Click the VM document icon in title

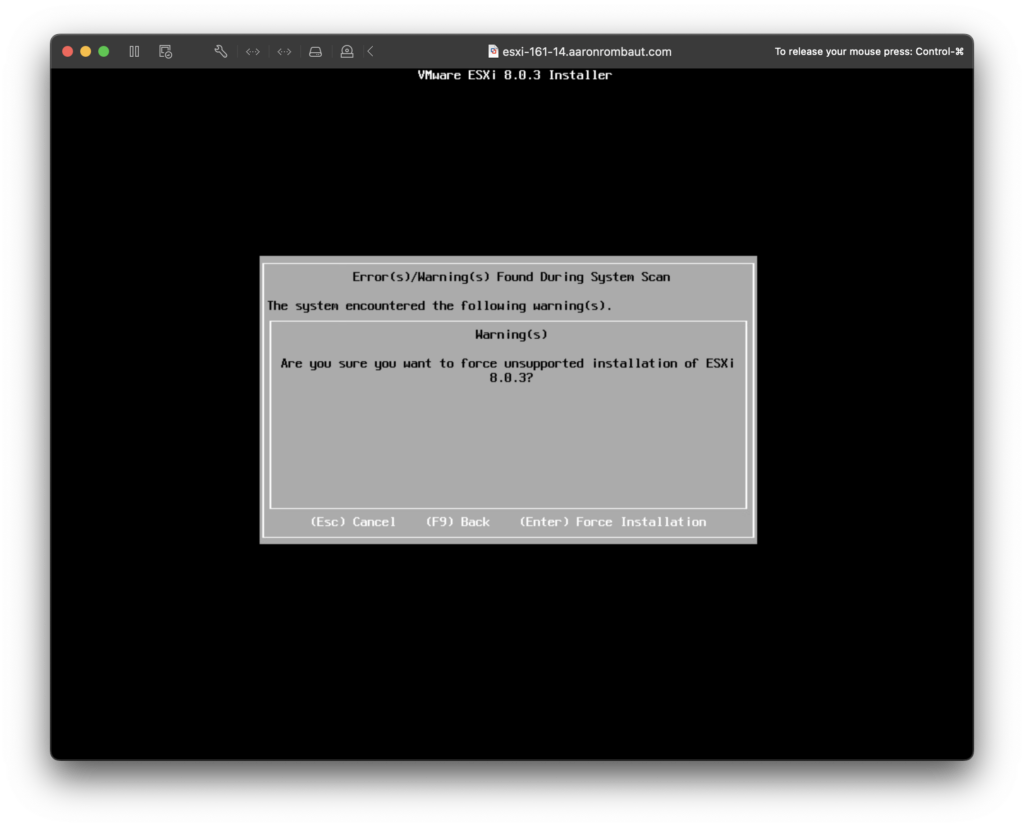(493, 51)
